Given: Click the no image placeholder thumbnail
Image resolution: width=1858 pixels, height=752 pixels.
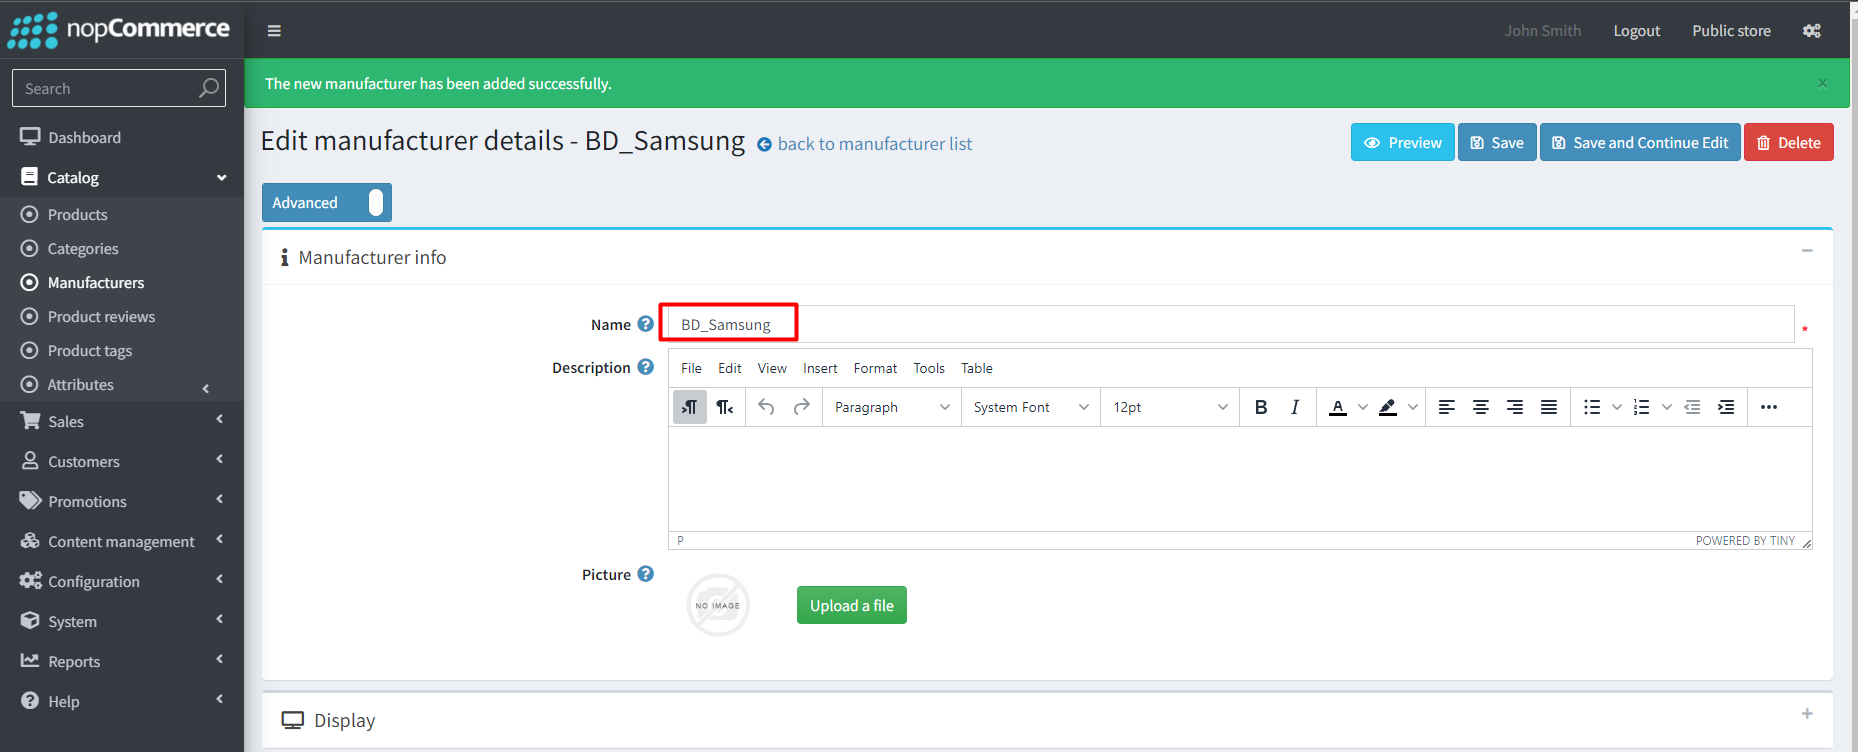Looking at the screenshot, I should click(718, 605).
